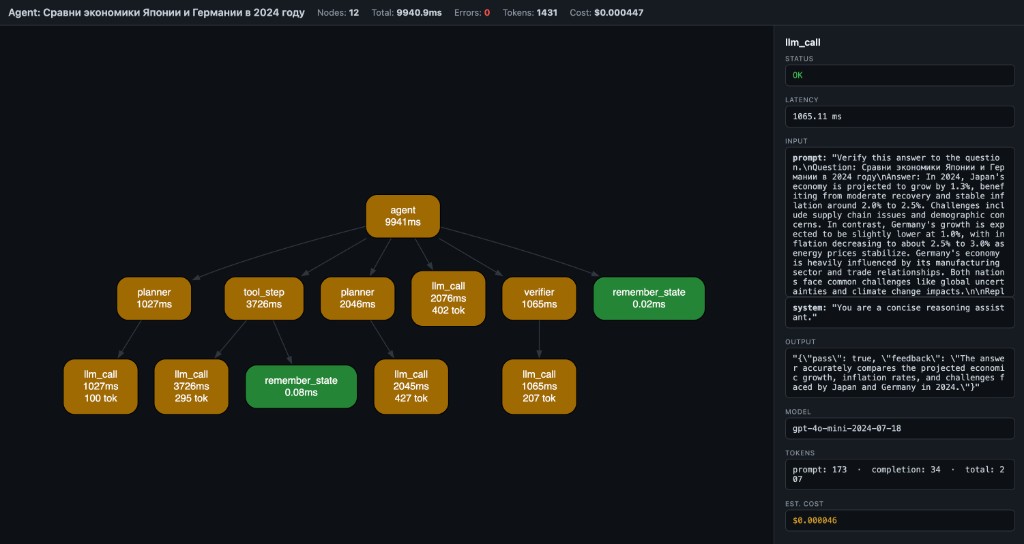Select the planner node with 2046ms
The image size is (1024, 544).
pos(357,298)
